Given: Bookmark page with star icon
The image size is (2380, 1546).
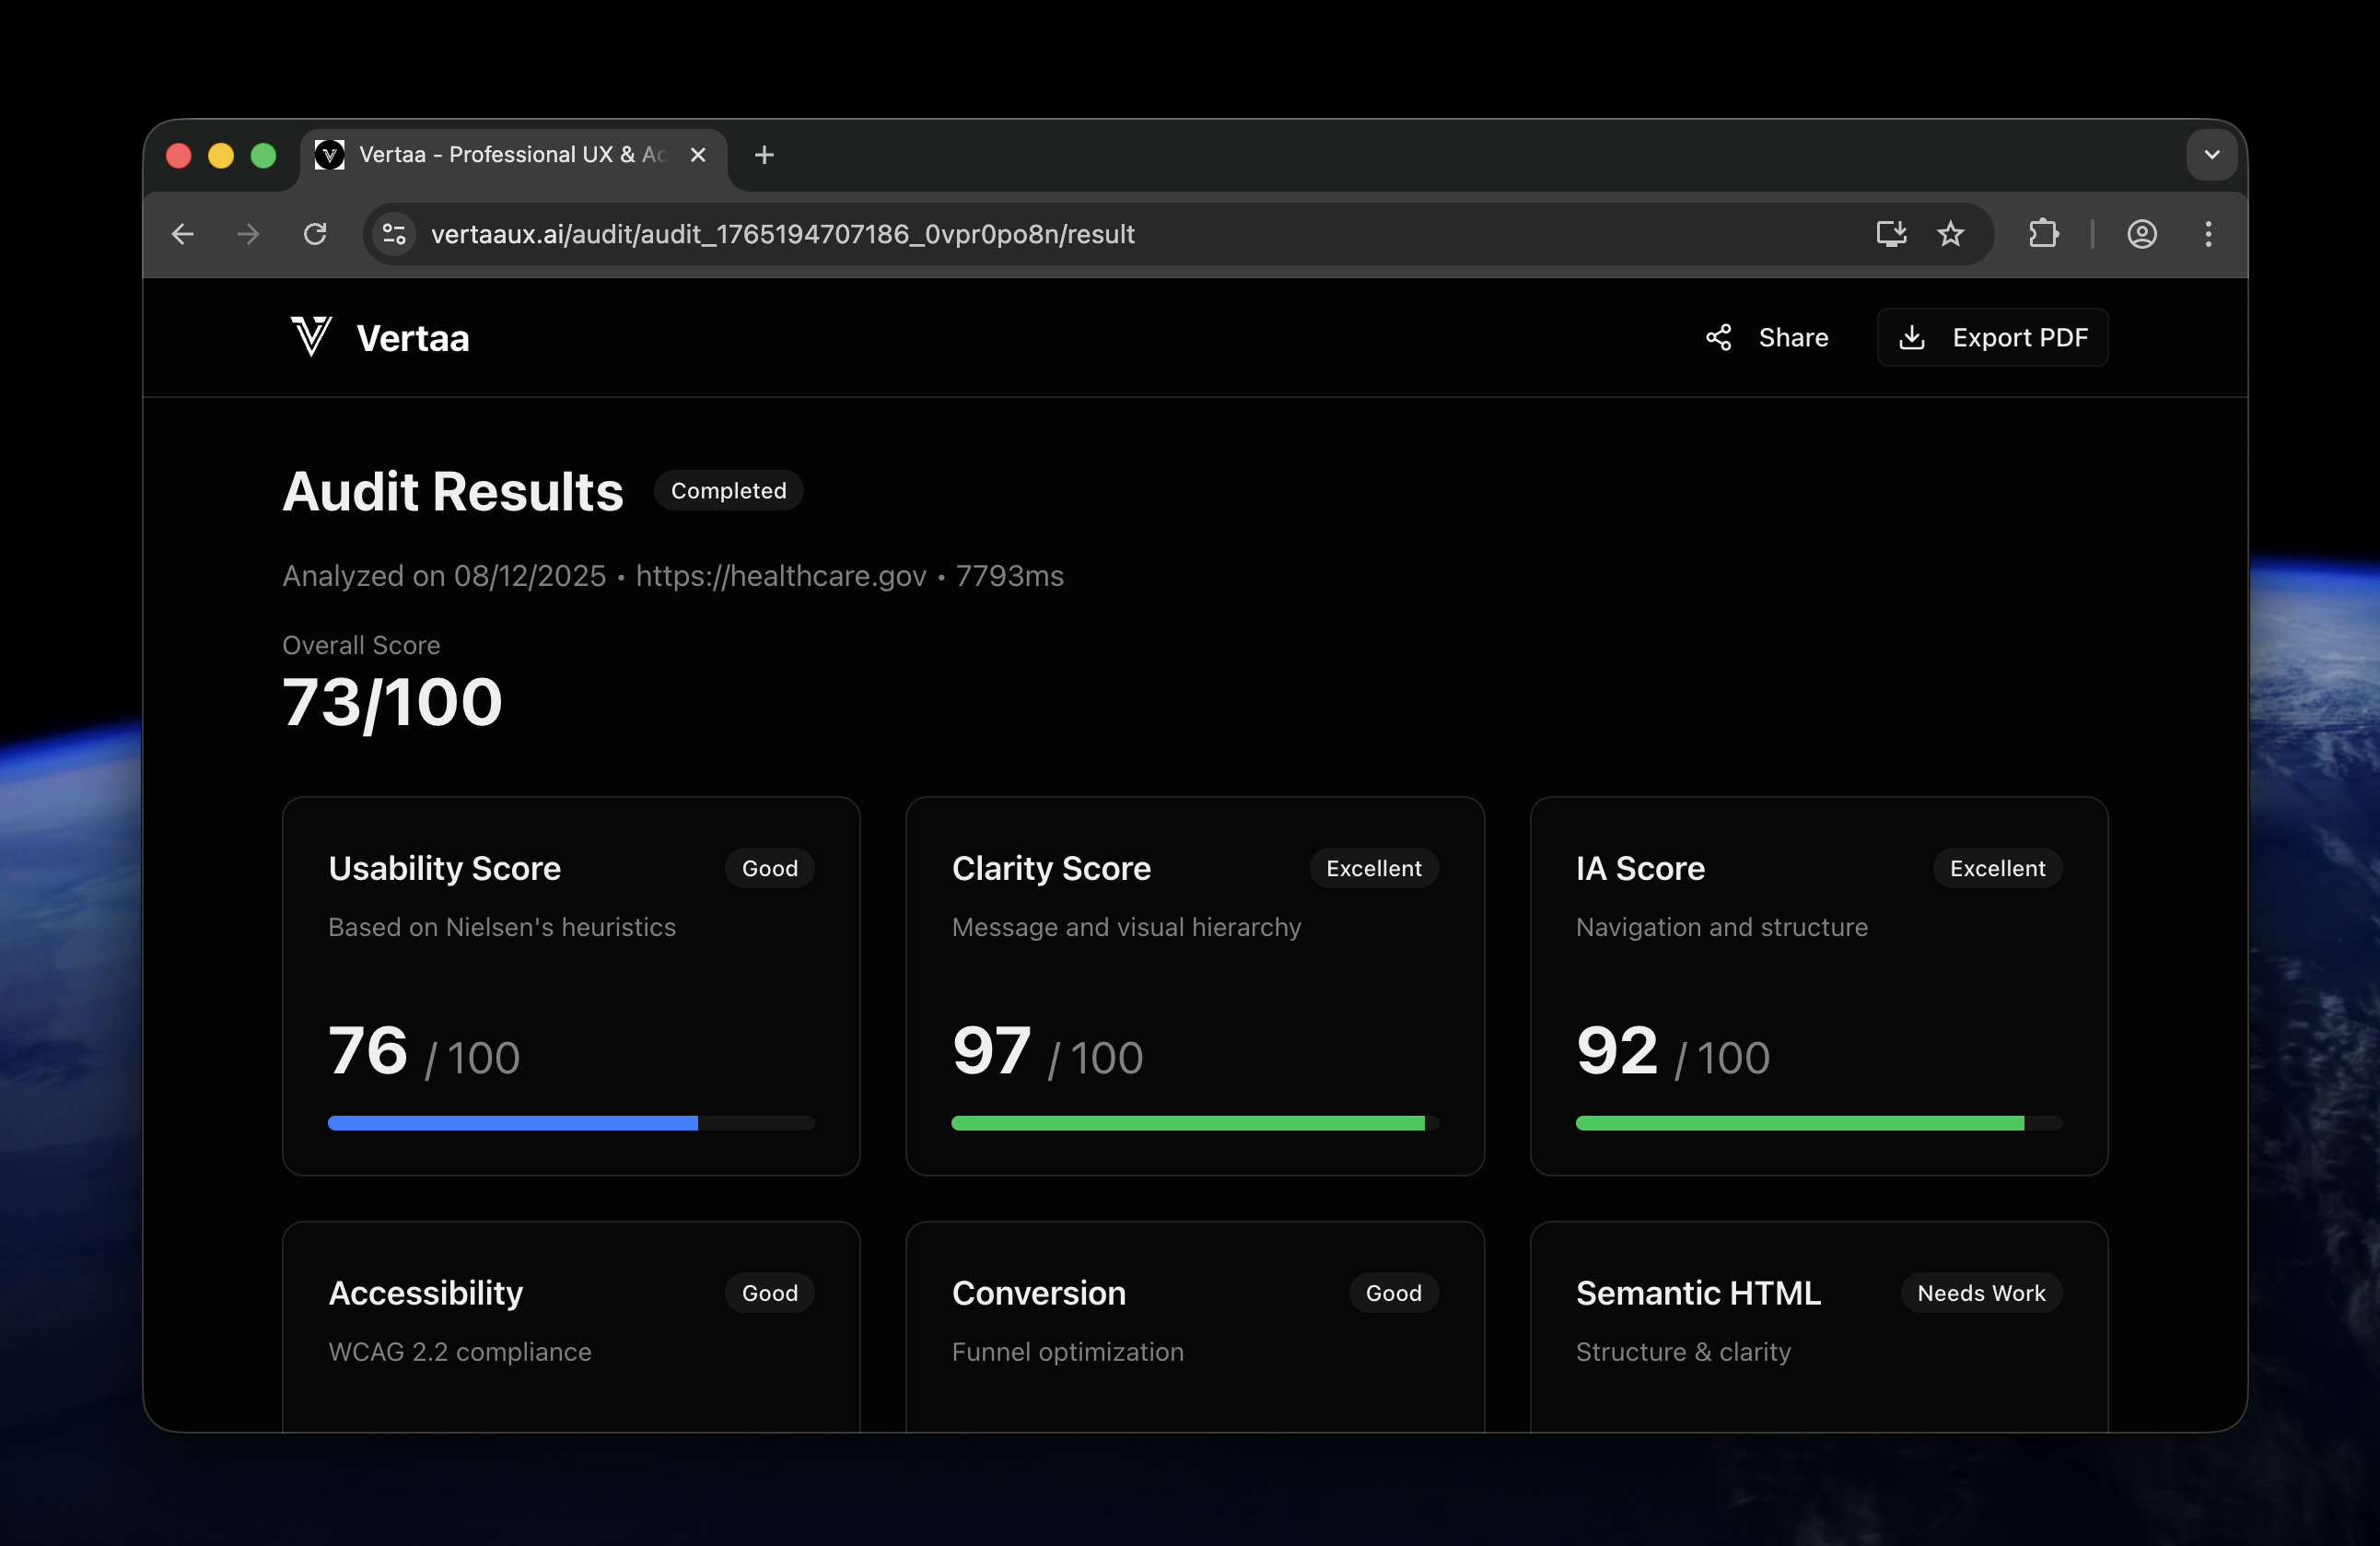Looking at the screenshot, I should (x=1950, y=234).
